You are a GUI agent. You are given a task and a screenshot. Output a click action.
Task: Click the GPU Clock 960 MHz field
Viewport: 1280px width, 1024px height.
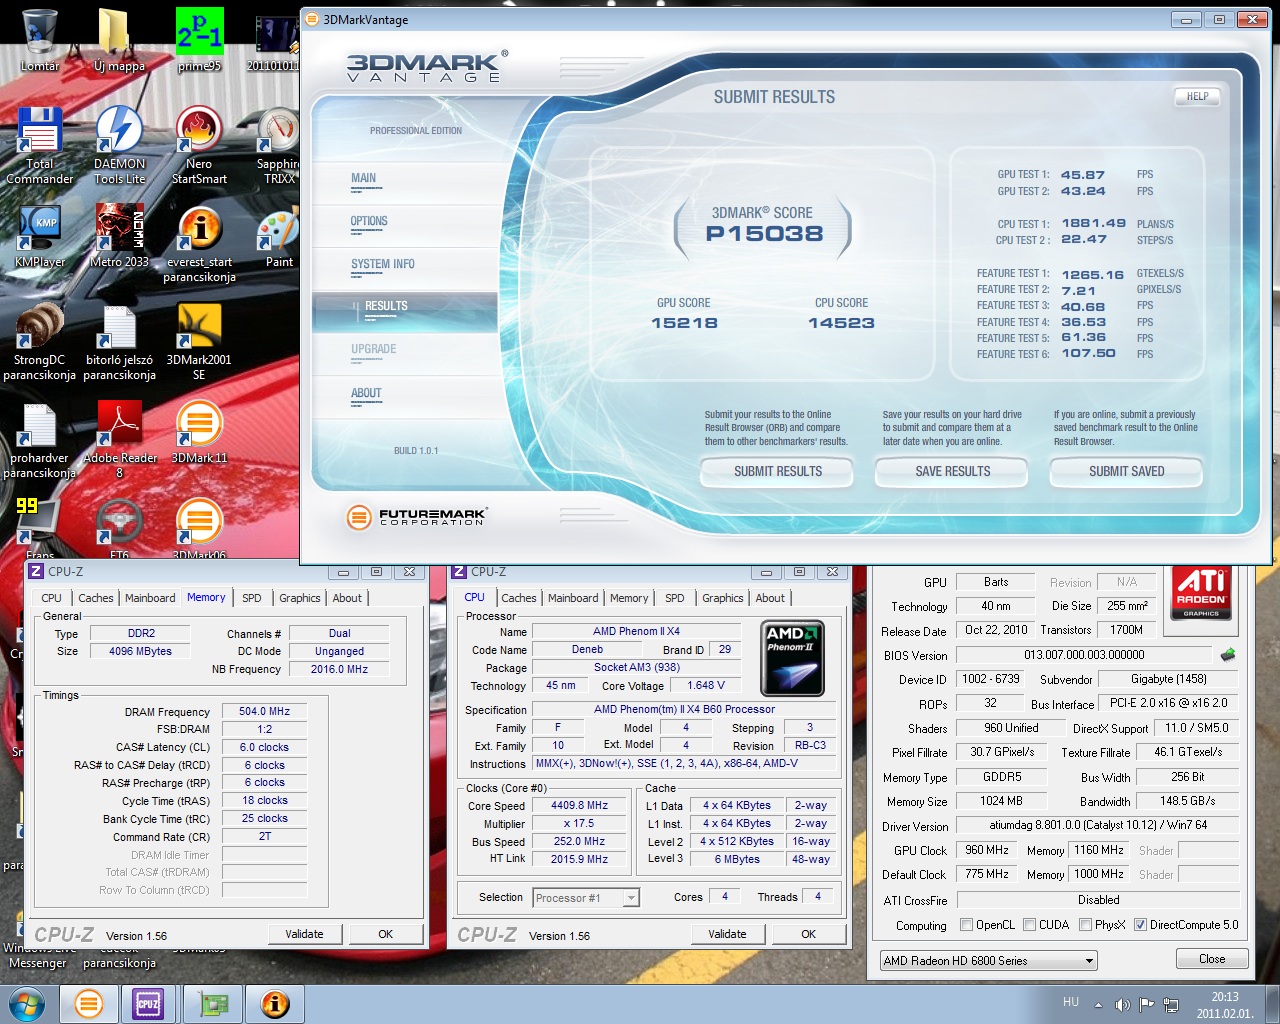[x=987, y=851]
